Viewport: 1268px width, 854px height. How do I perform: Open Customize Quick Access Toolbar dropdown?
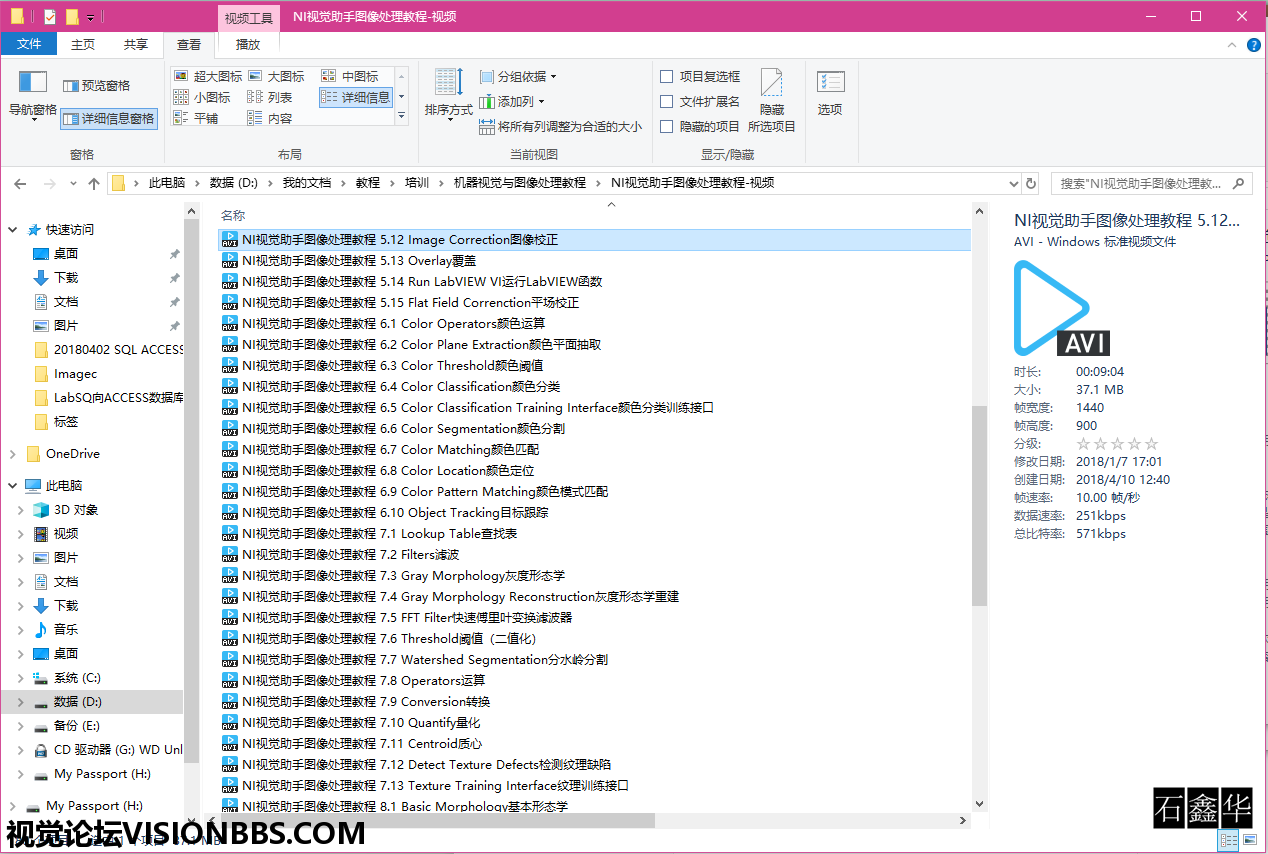coord(91,17)
